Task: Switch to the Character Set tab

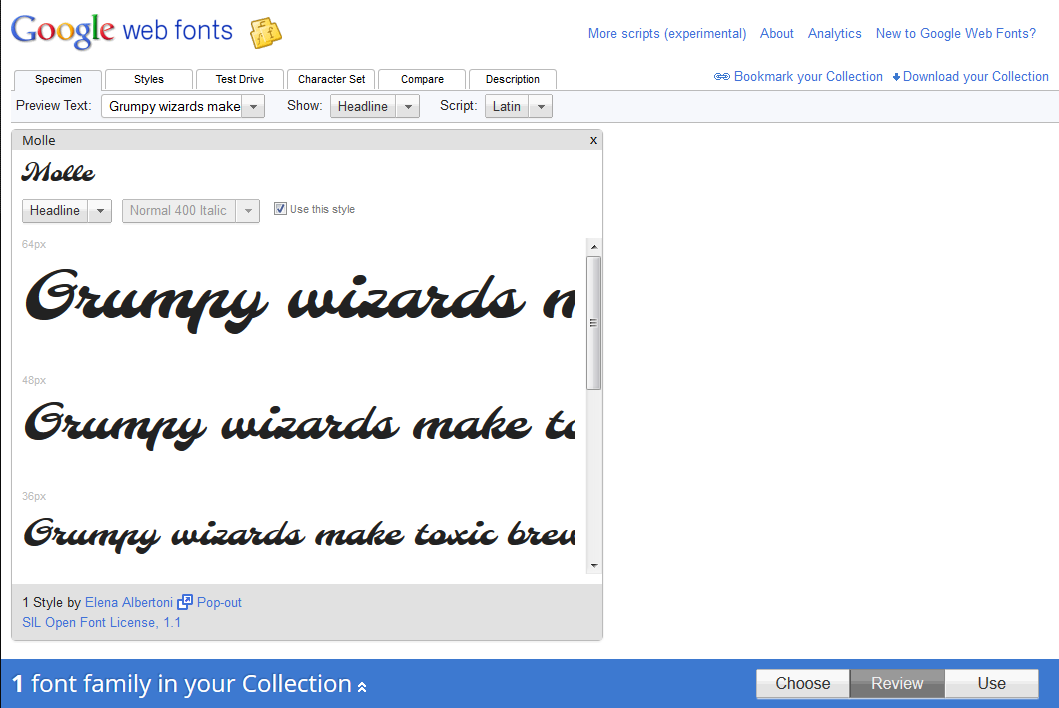Action: click(x=331, y=79)
